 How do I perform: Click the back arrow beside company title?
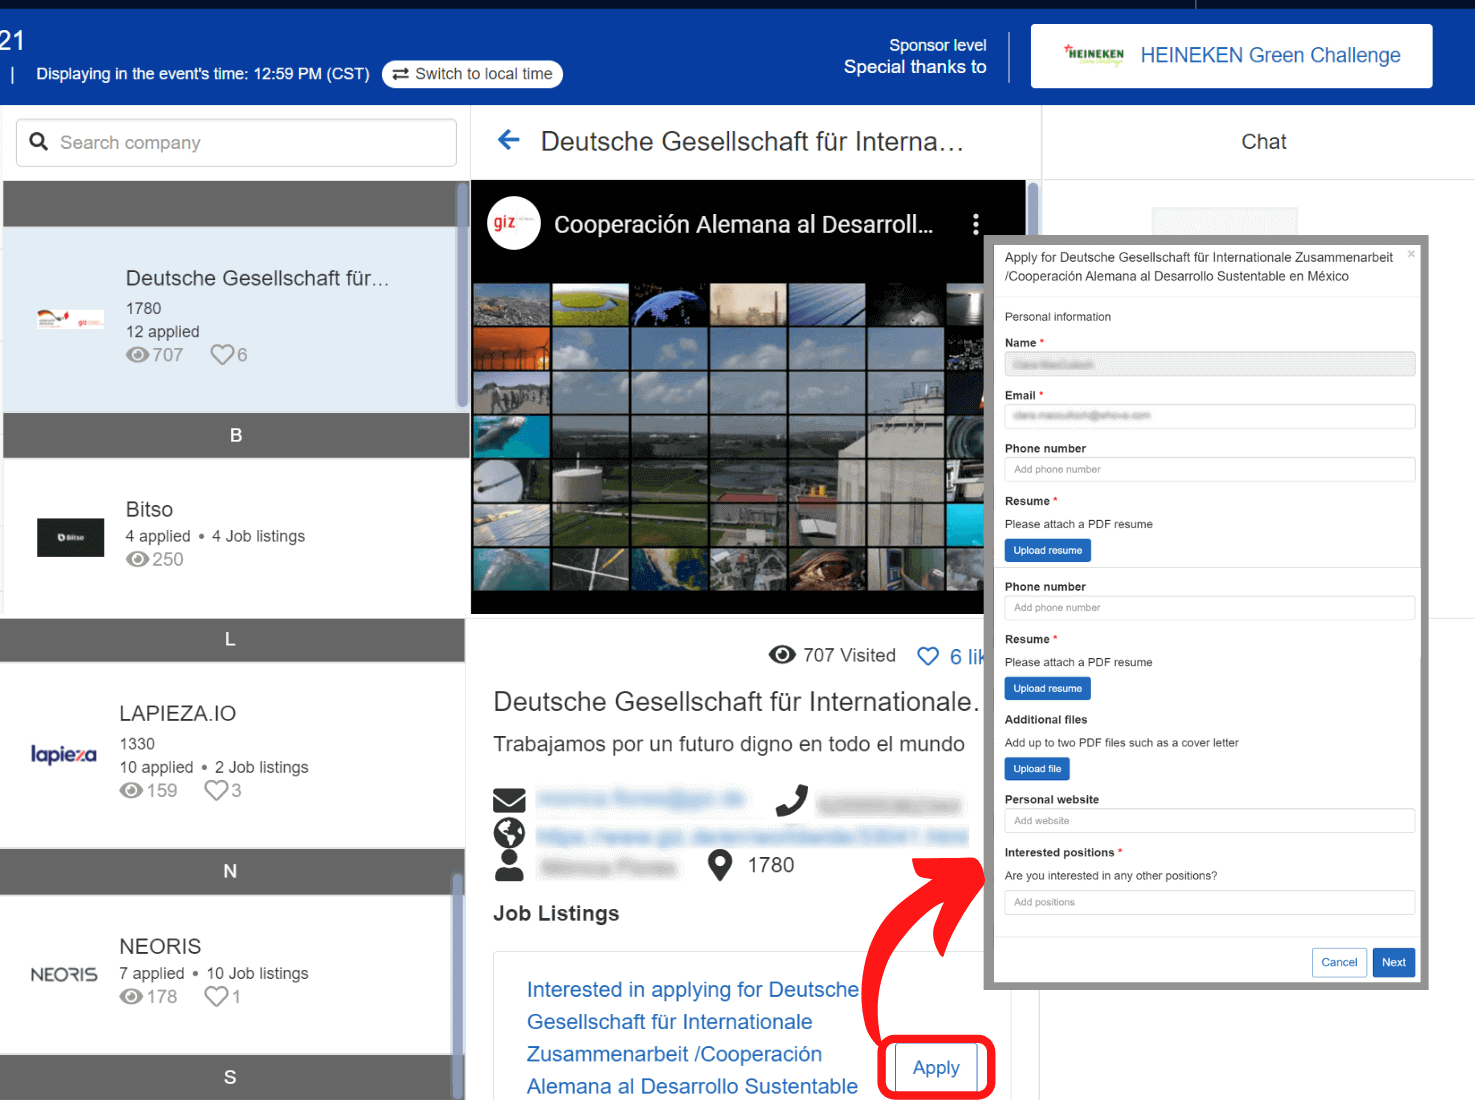coord(509,141)
